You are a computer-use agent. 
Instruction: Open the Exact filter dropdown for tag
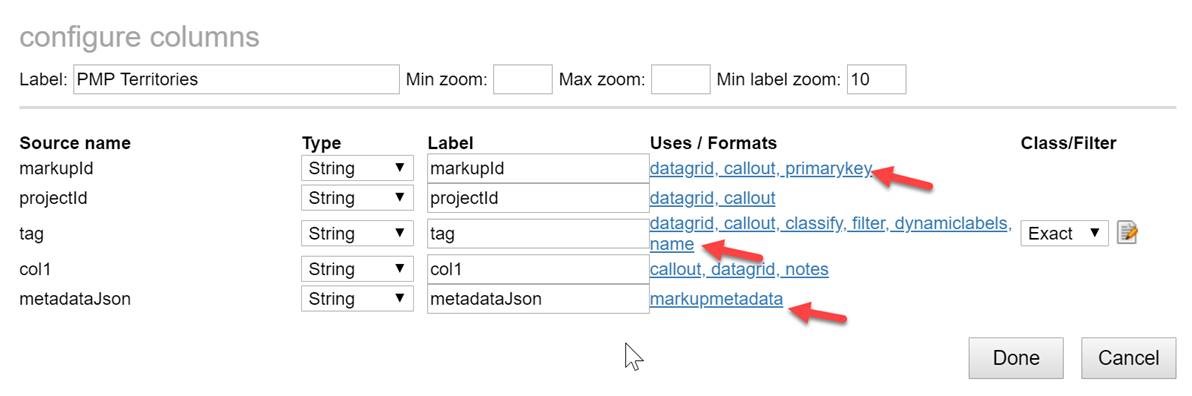pyautogui.click(x=1064, y=233)
